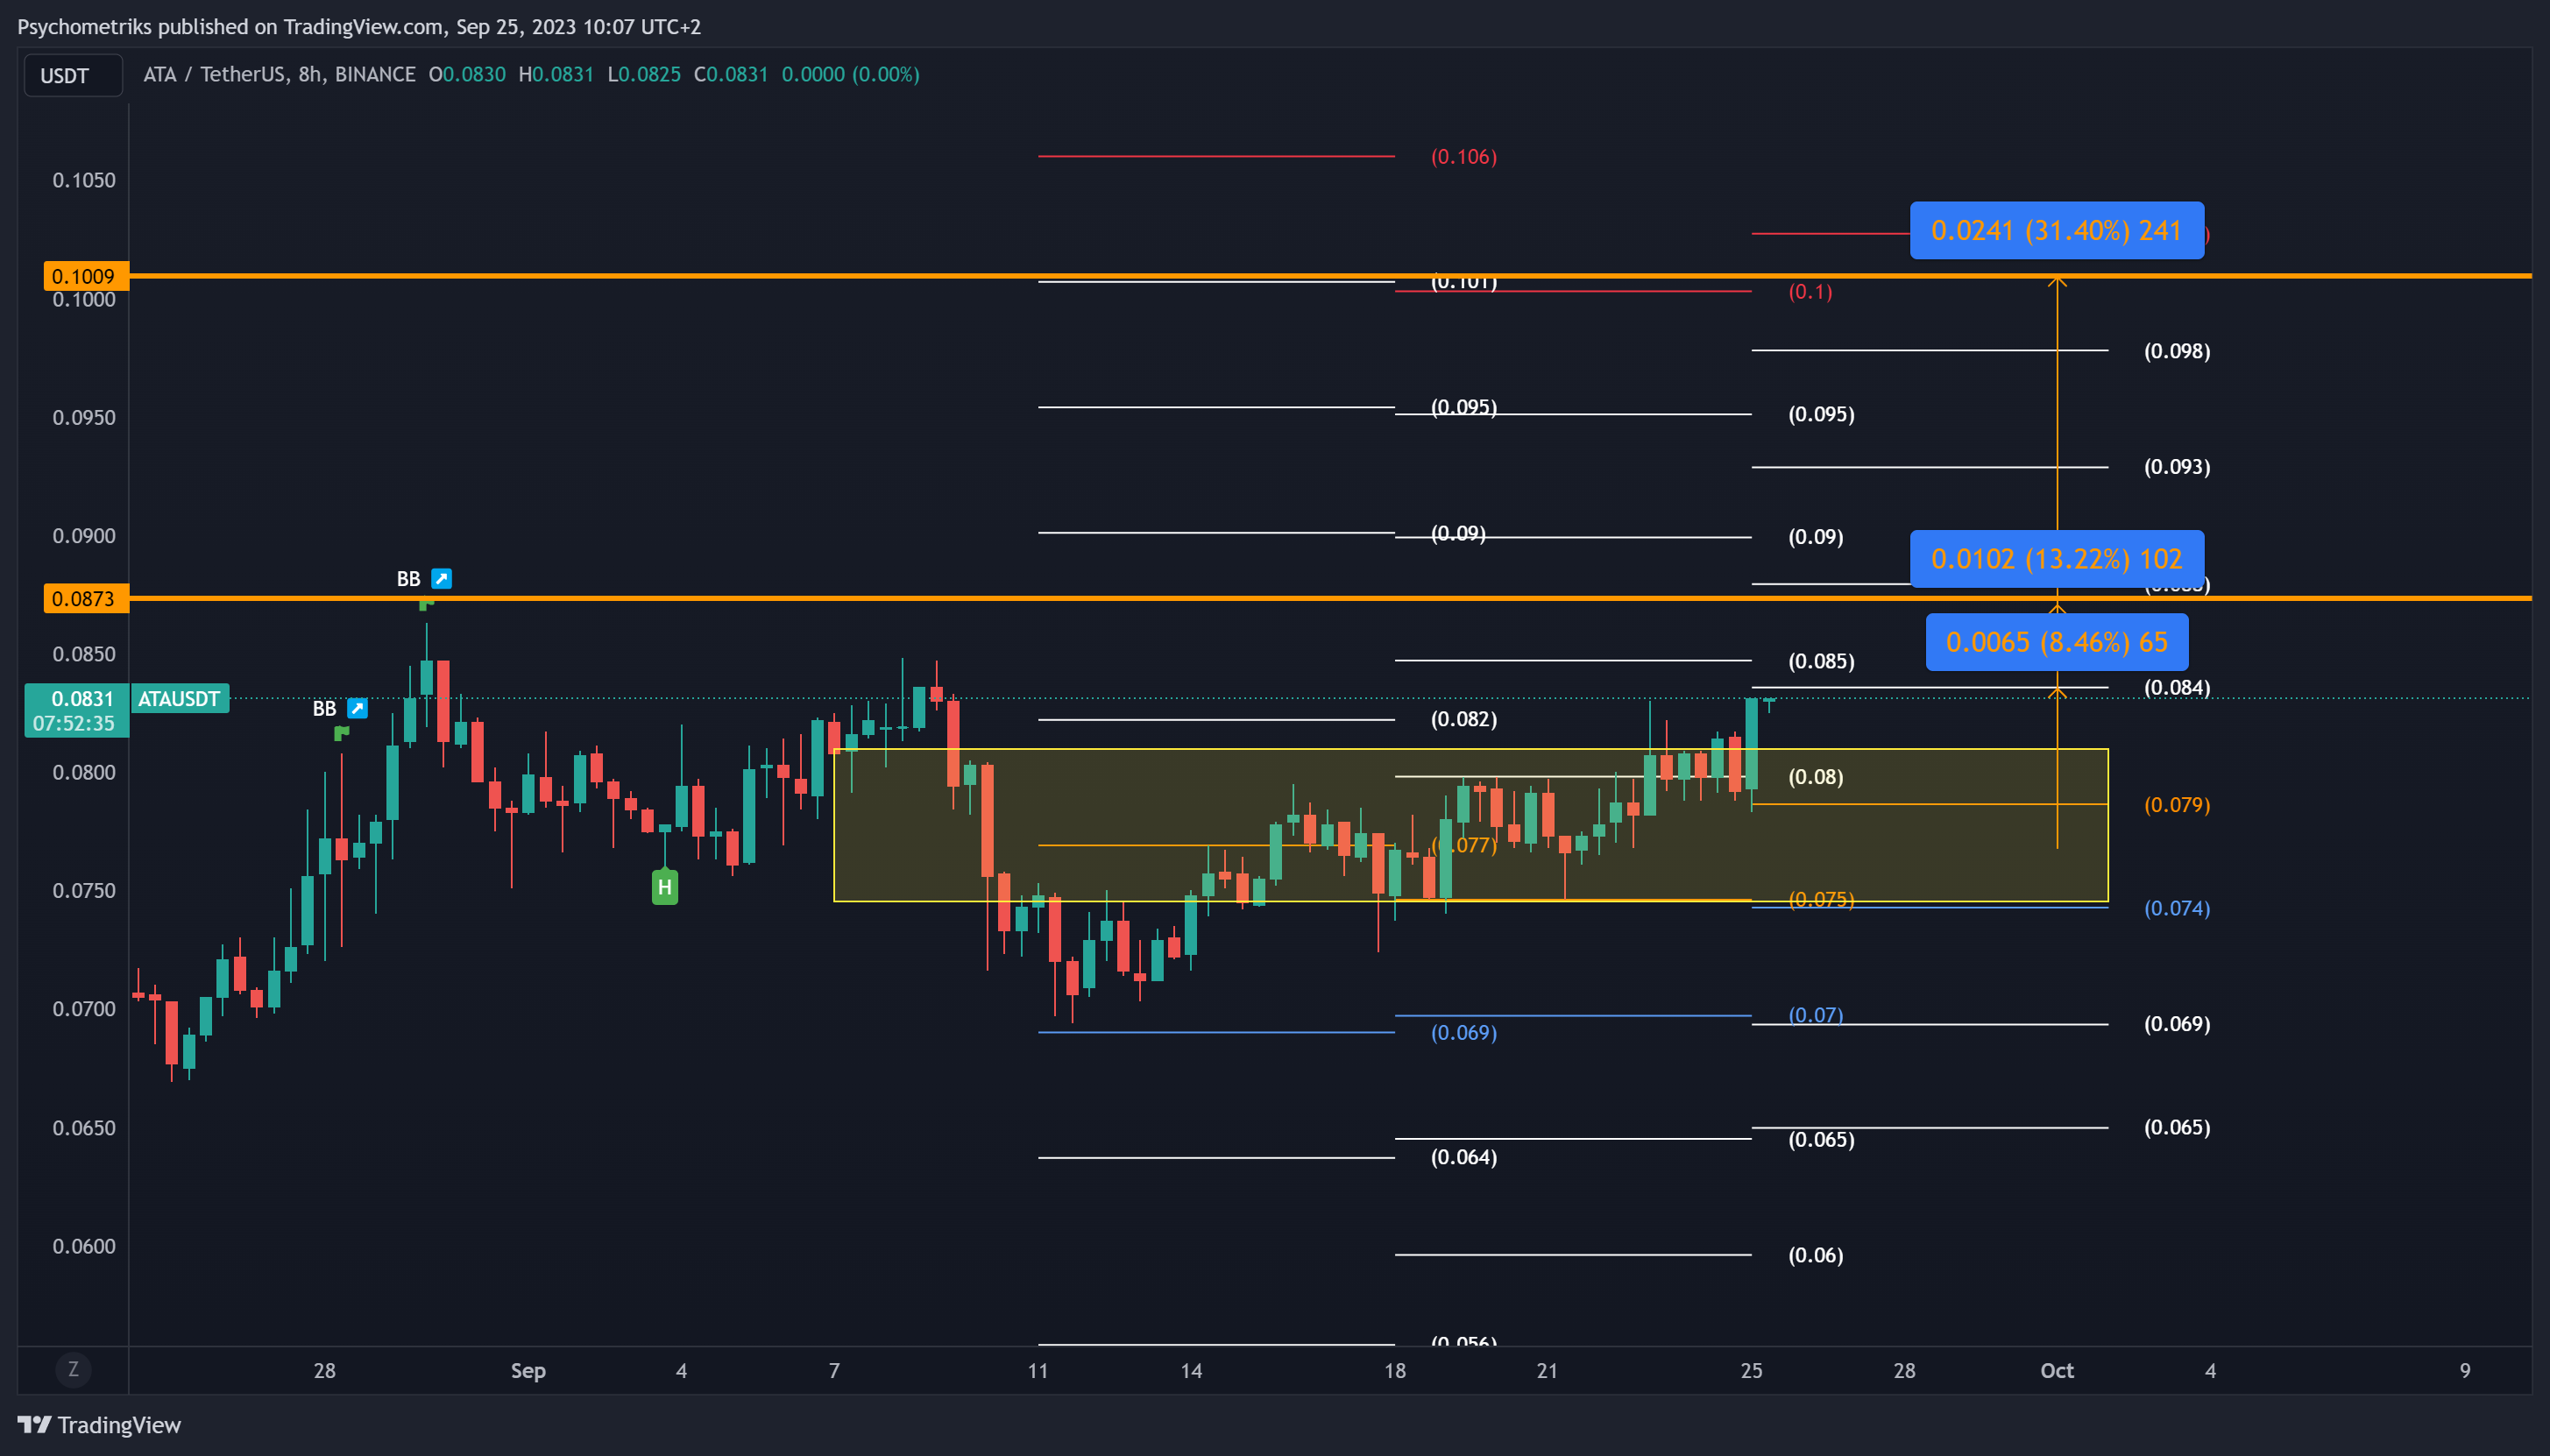
Task: Click the 0.0600 price axis label
Action: pyautogui.click(x=84, y=1246)
